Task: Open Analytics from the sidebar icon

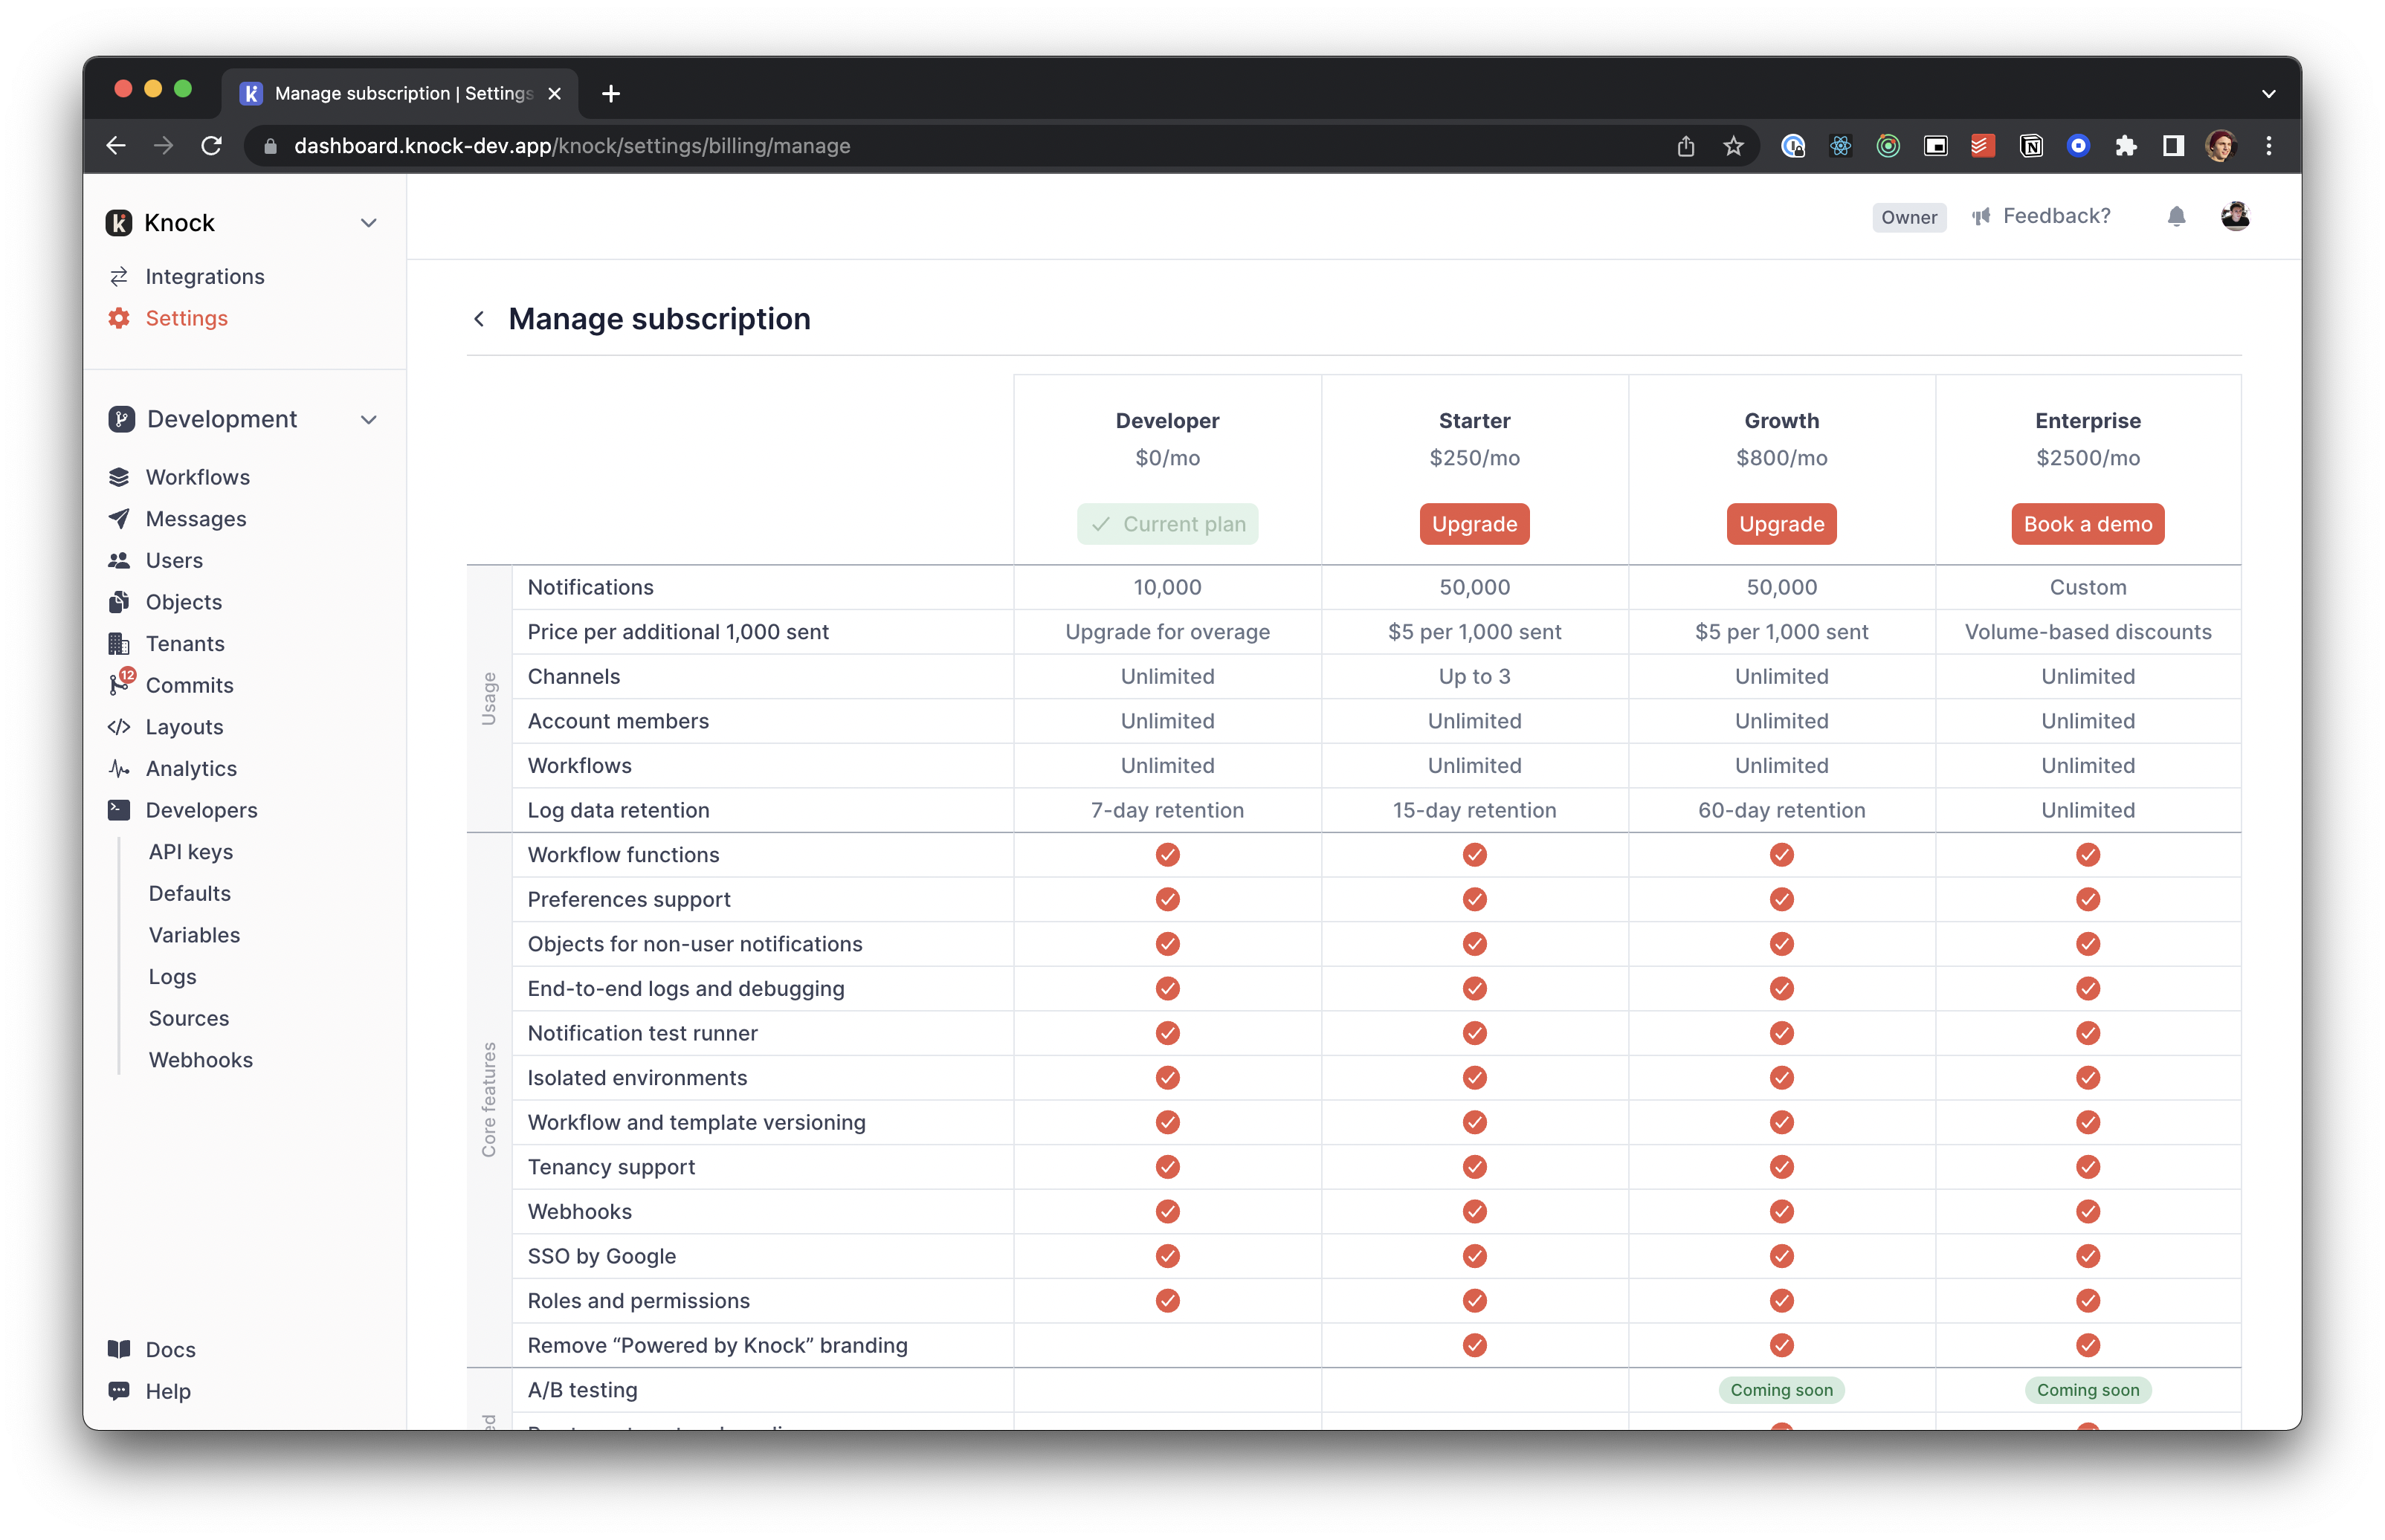Action: (x=119, y=768)
